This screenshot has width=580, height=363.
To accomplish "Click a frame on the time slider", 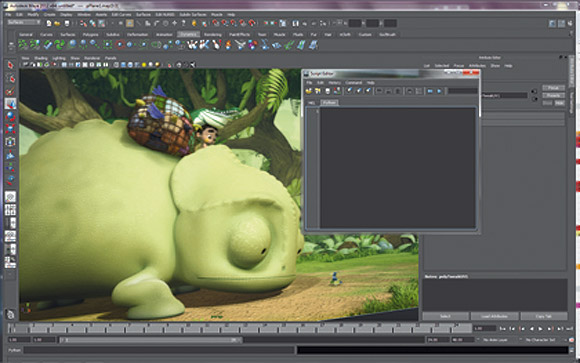I will tap(240, 328).
